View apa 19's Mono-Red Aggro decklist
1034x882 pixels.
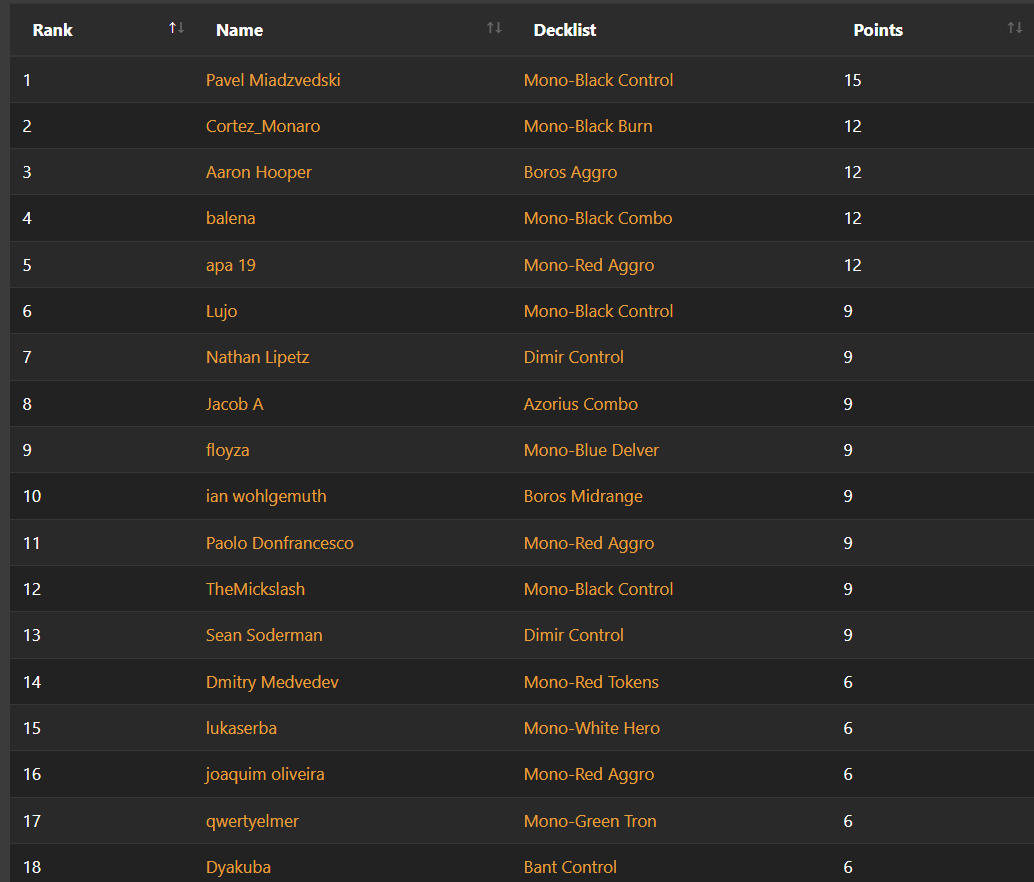(x=588, y=266)
